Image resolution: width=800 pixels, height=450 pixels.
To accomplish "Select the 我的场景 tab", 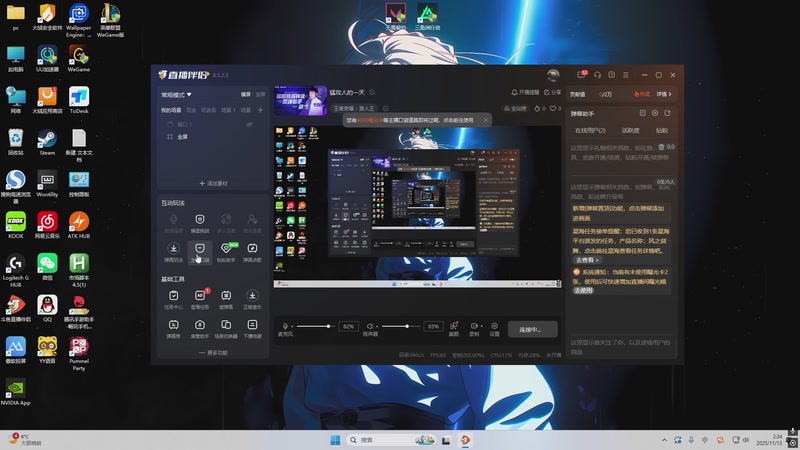I will [171, 110].
